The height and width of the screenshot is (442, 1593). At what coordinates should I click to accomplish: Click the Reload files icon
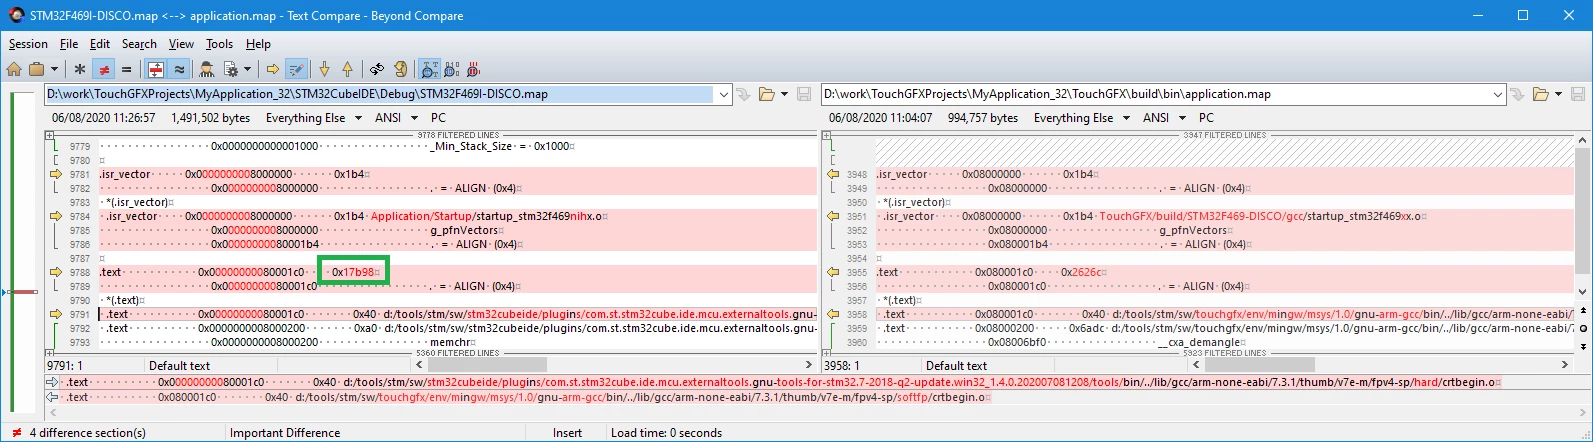point(400,69)
